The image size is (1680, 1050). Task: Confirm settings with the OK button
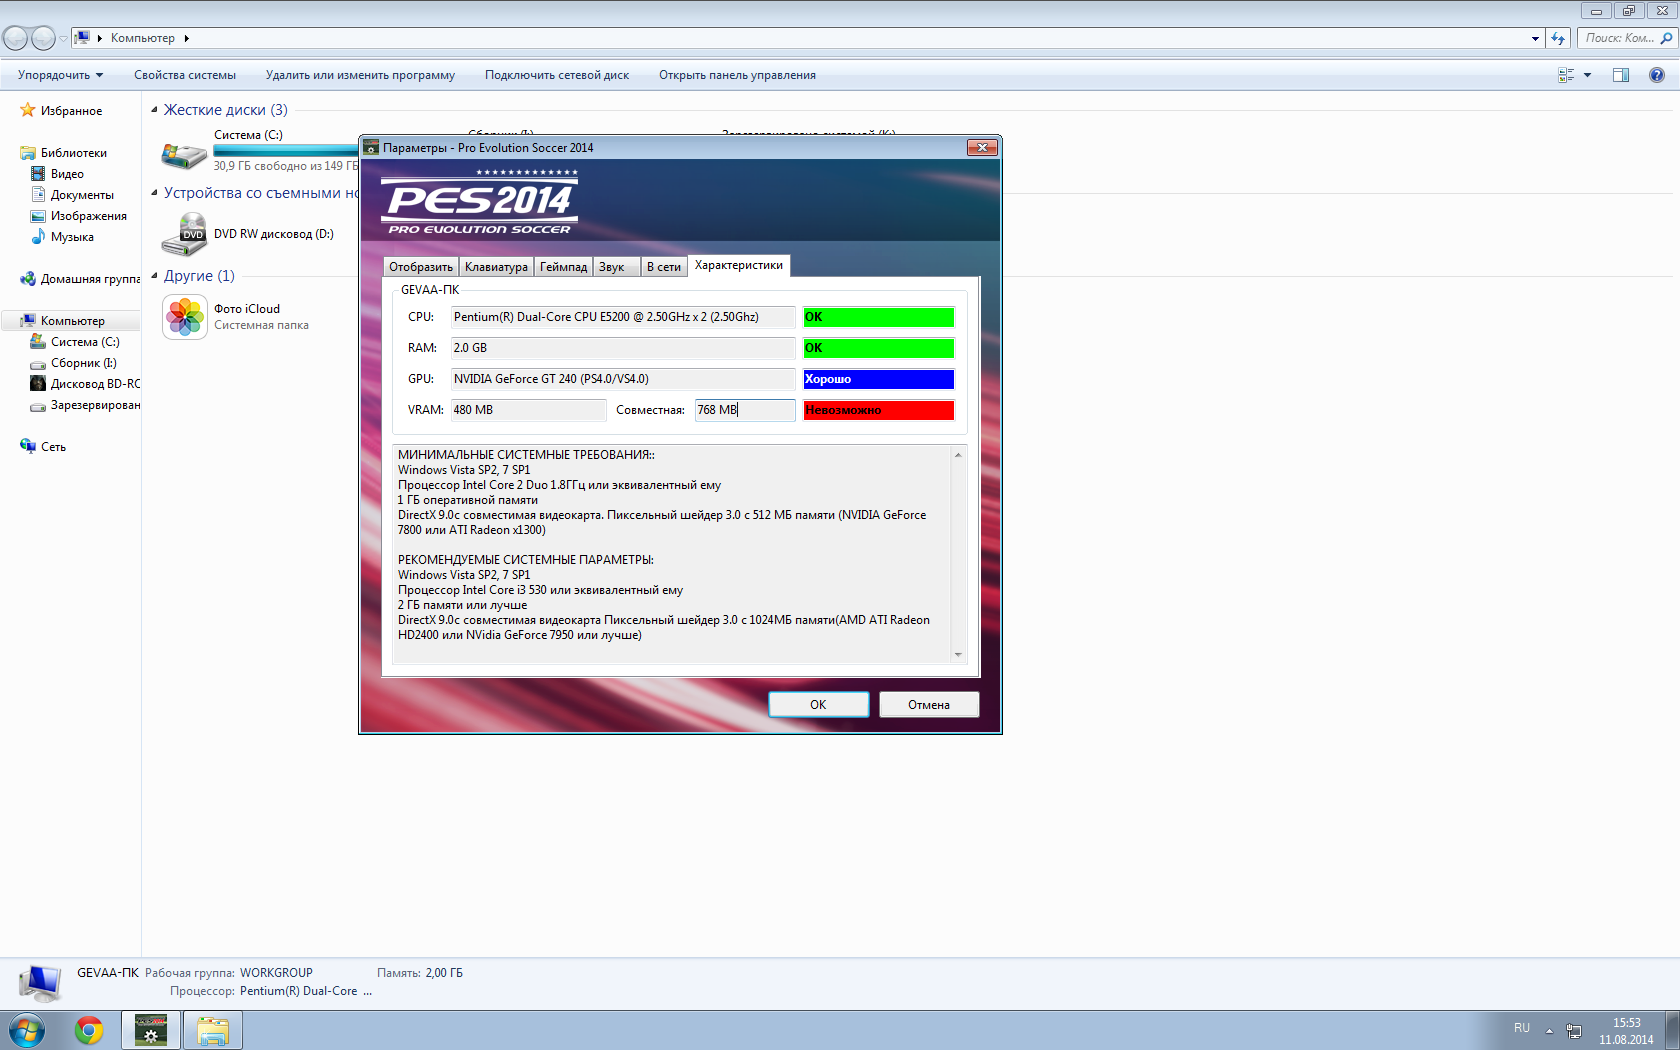818,705
